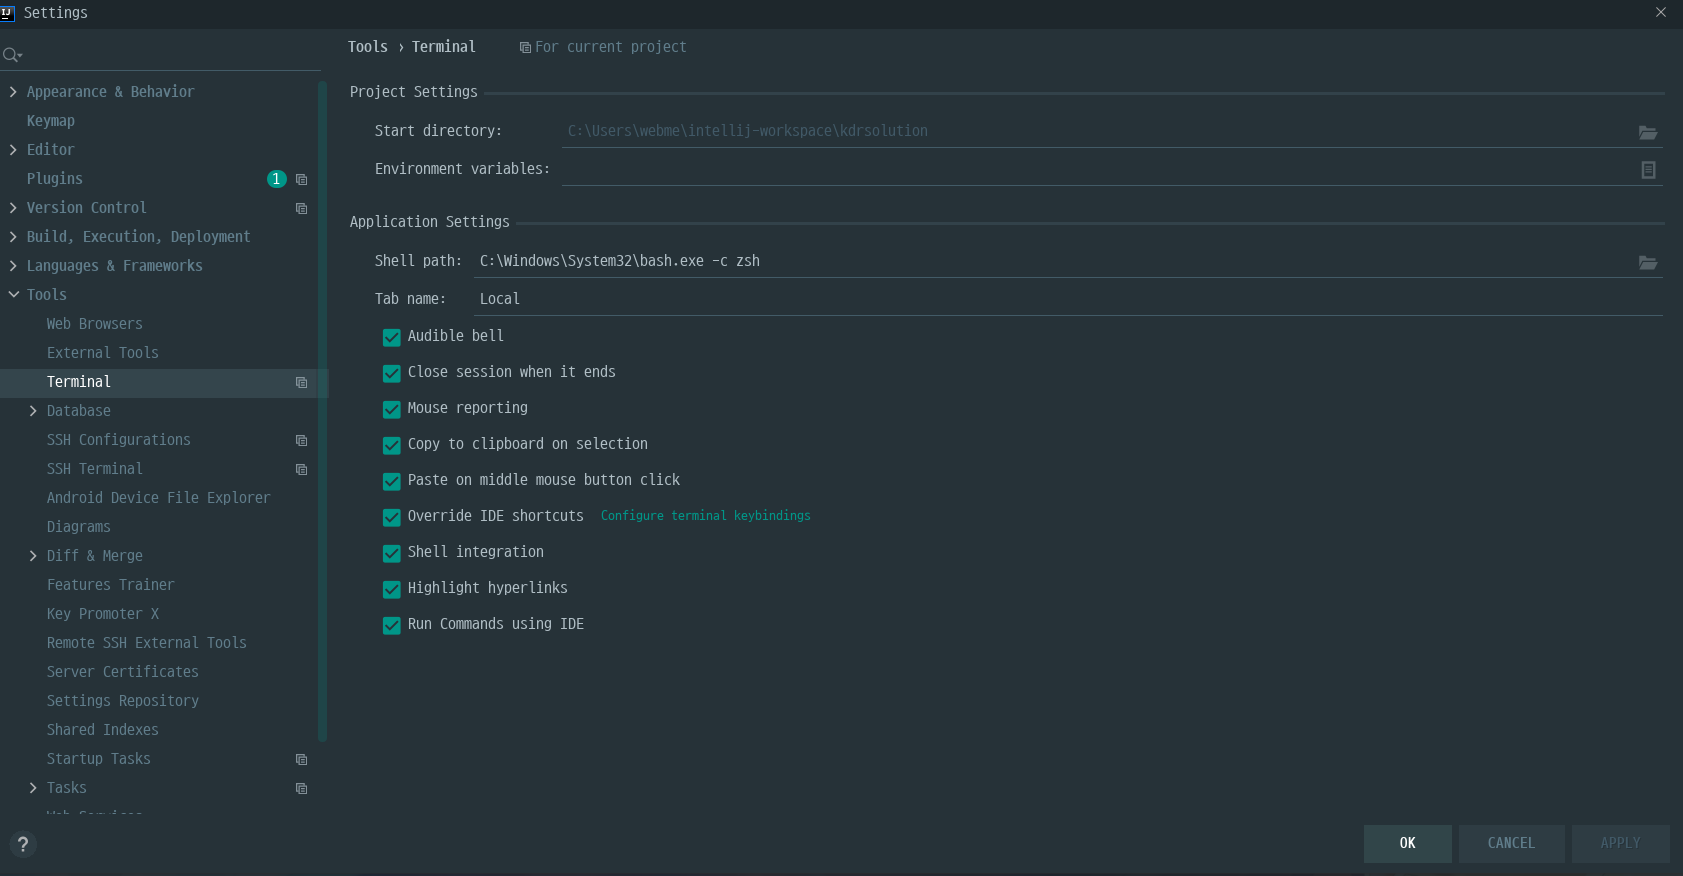Select Remote SSH External Tools

tap(147, 643)
